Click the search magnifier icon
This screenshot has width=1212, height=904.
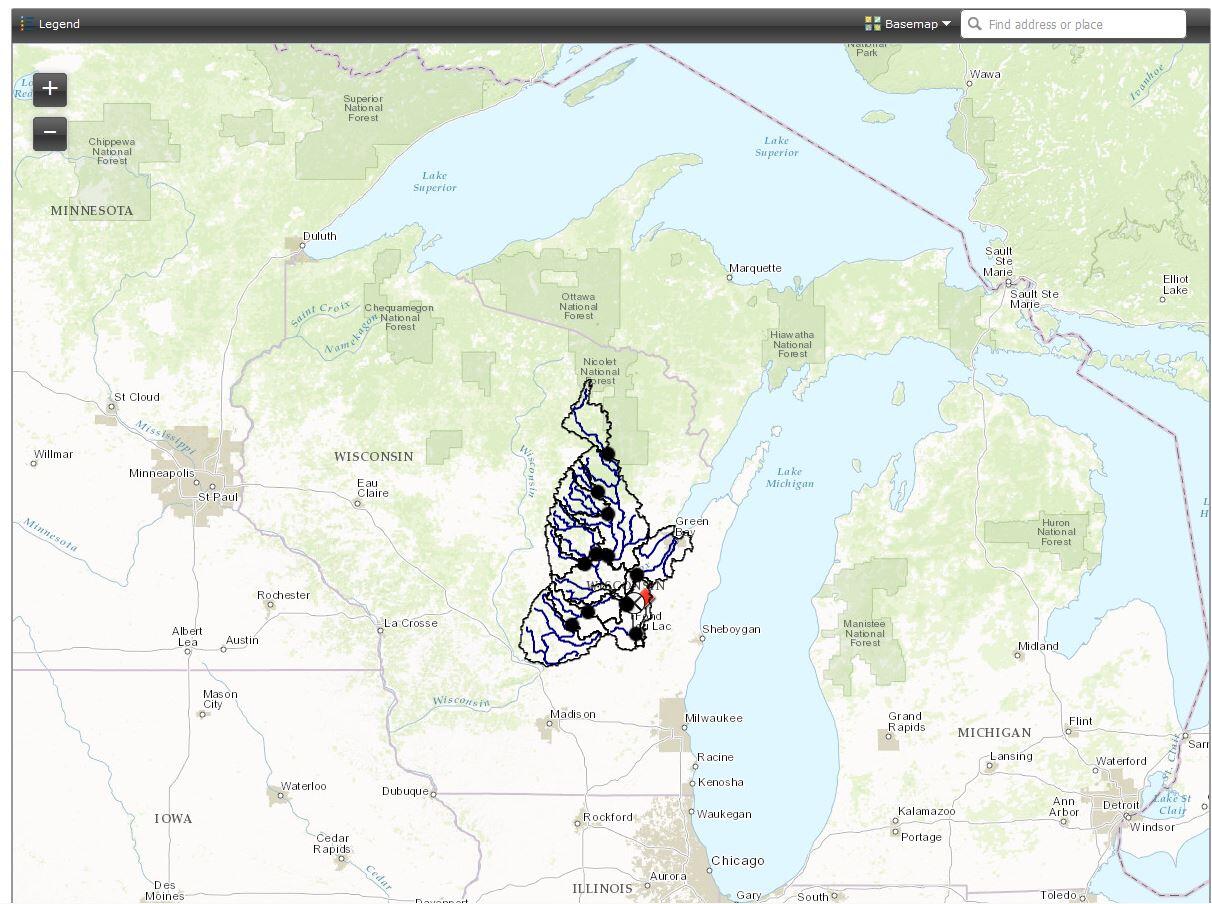point(975,24)
